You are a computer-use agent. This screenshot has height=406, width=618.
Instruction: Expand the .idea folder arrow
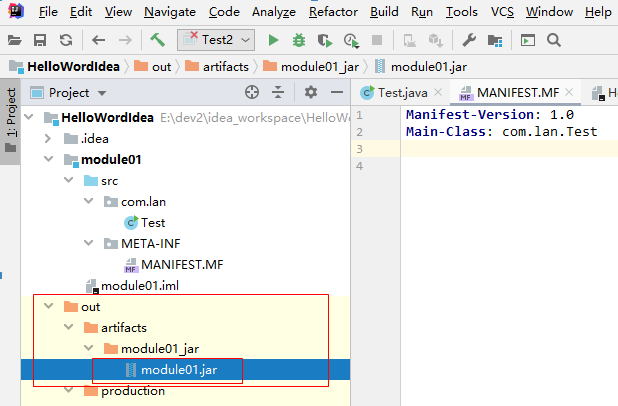[x=48, y=138]
